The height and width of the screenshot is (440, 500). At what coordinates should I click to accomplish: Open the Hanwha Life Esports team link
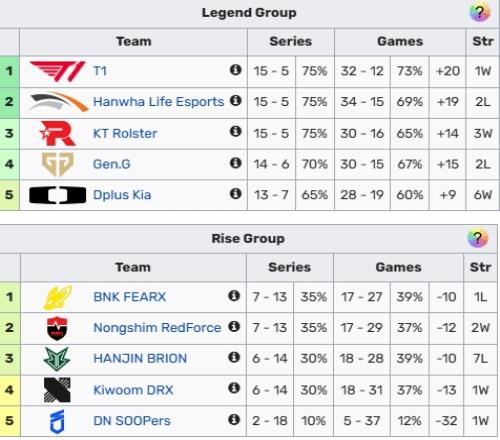coord(158,102)
